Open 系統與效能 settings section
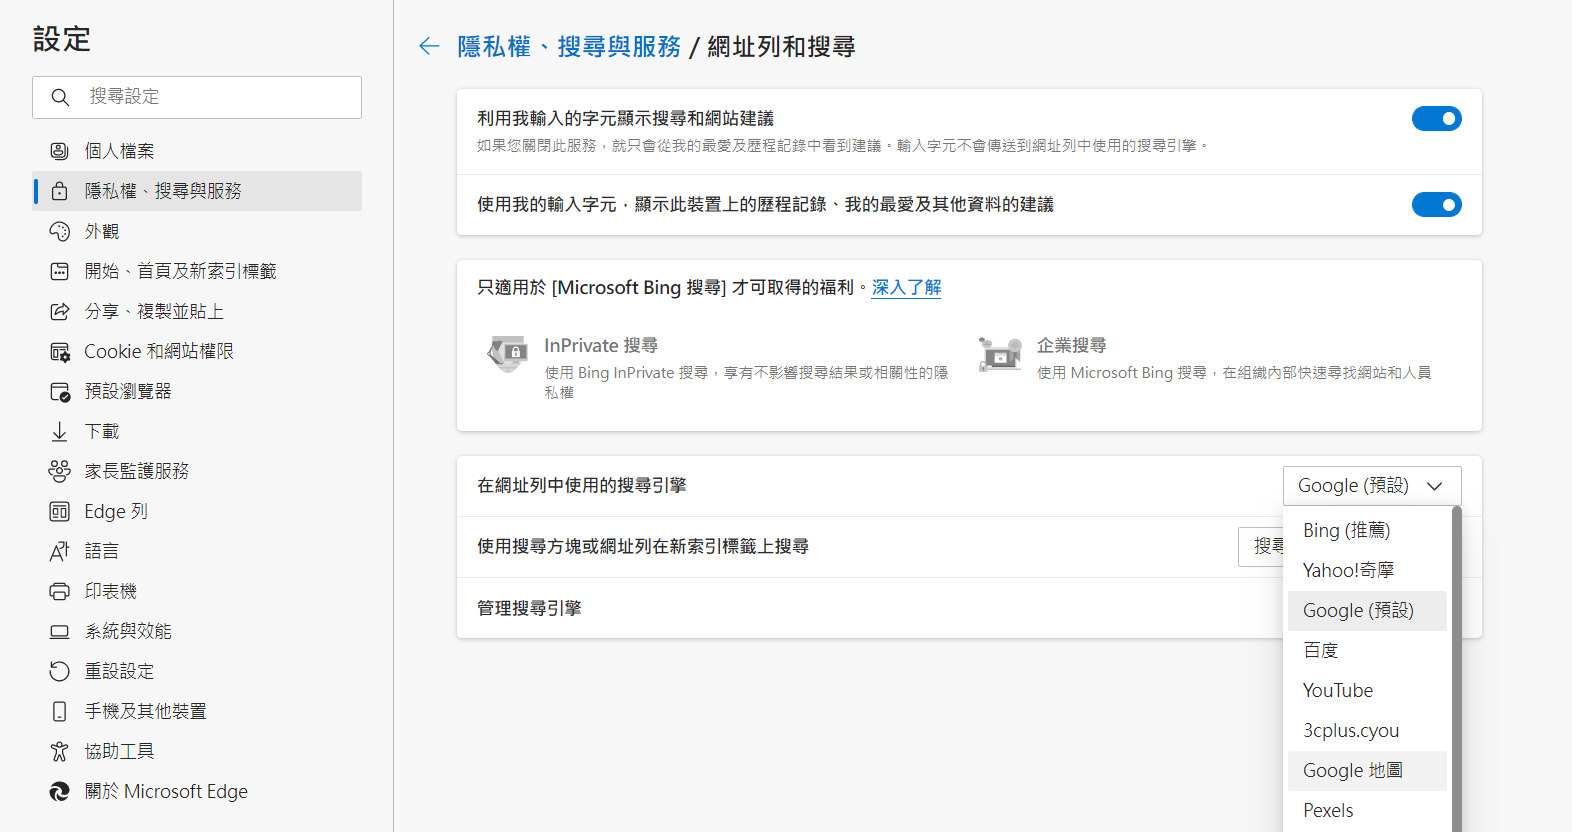The width and height of the screenshot is (1572, 832). pyautogui.click(x=197, y=631)
